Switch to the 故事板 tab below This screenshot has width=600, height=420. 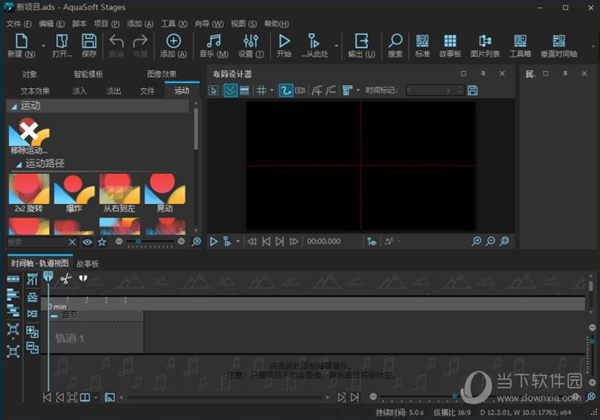[88, 263]
